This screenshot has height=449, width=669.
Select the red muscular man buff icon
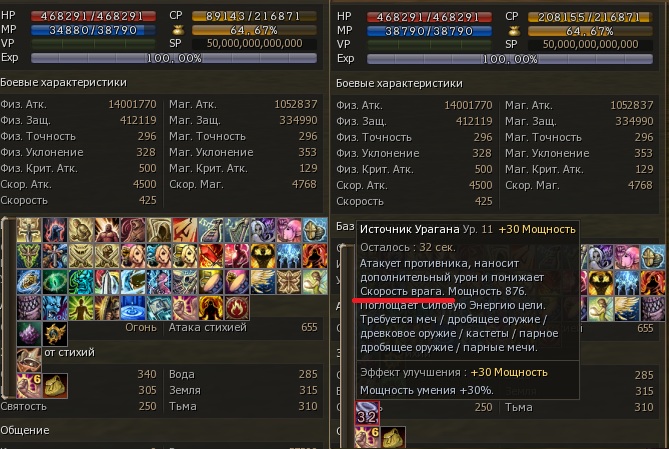pos(107,230)
